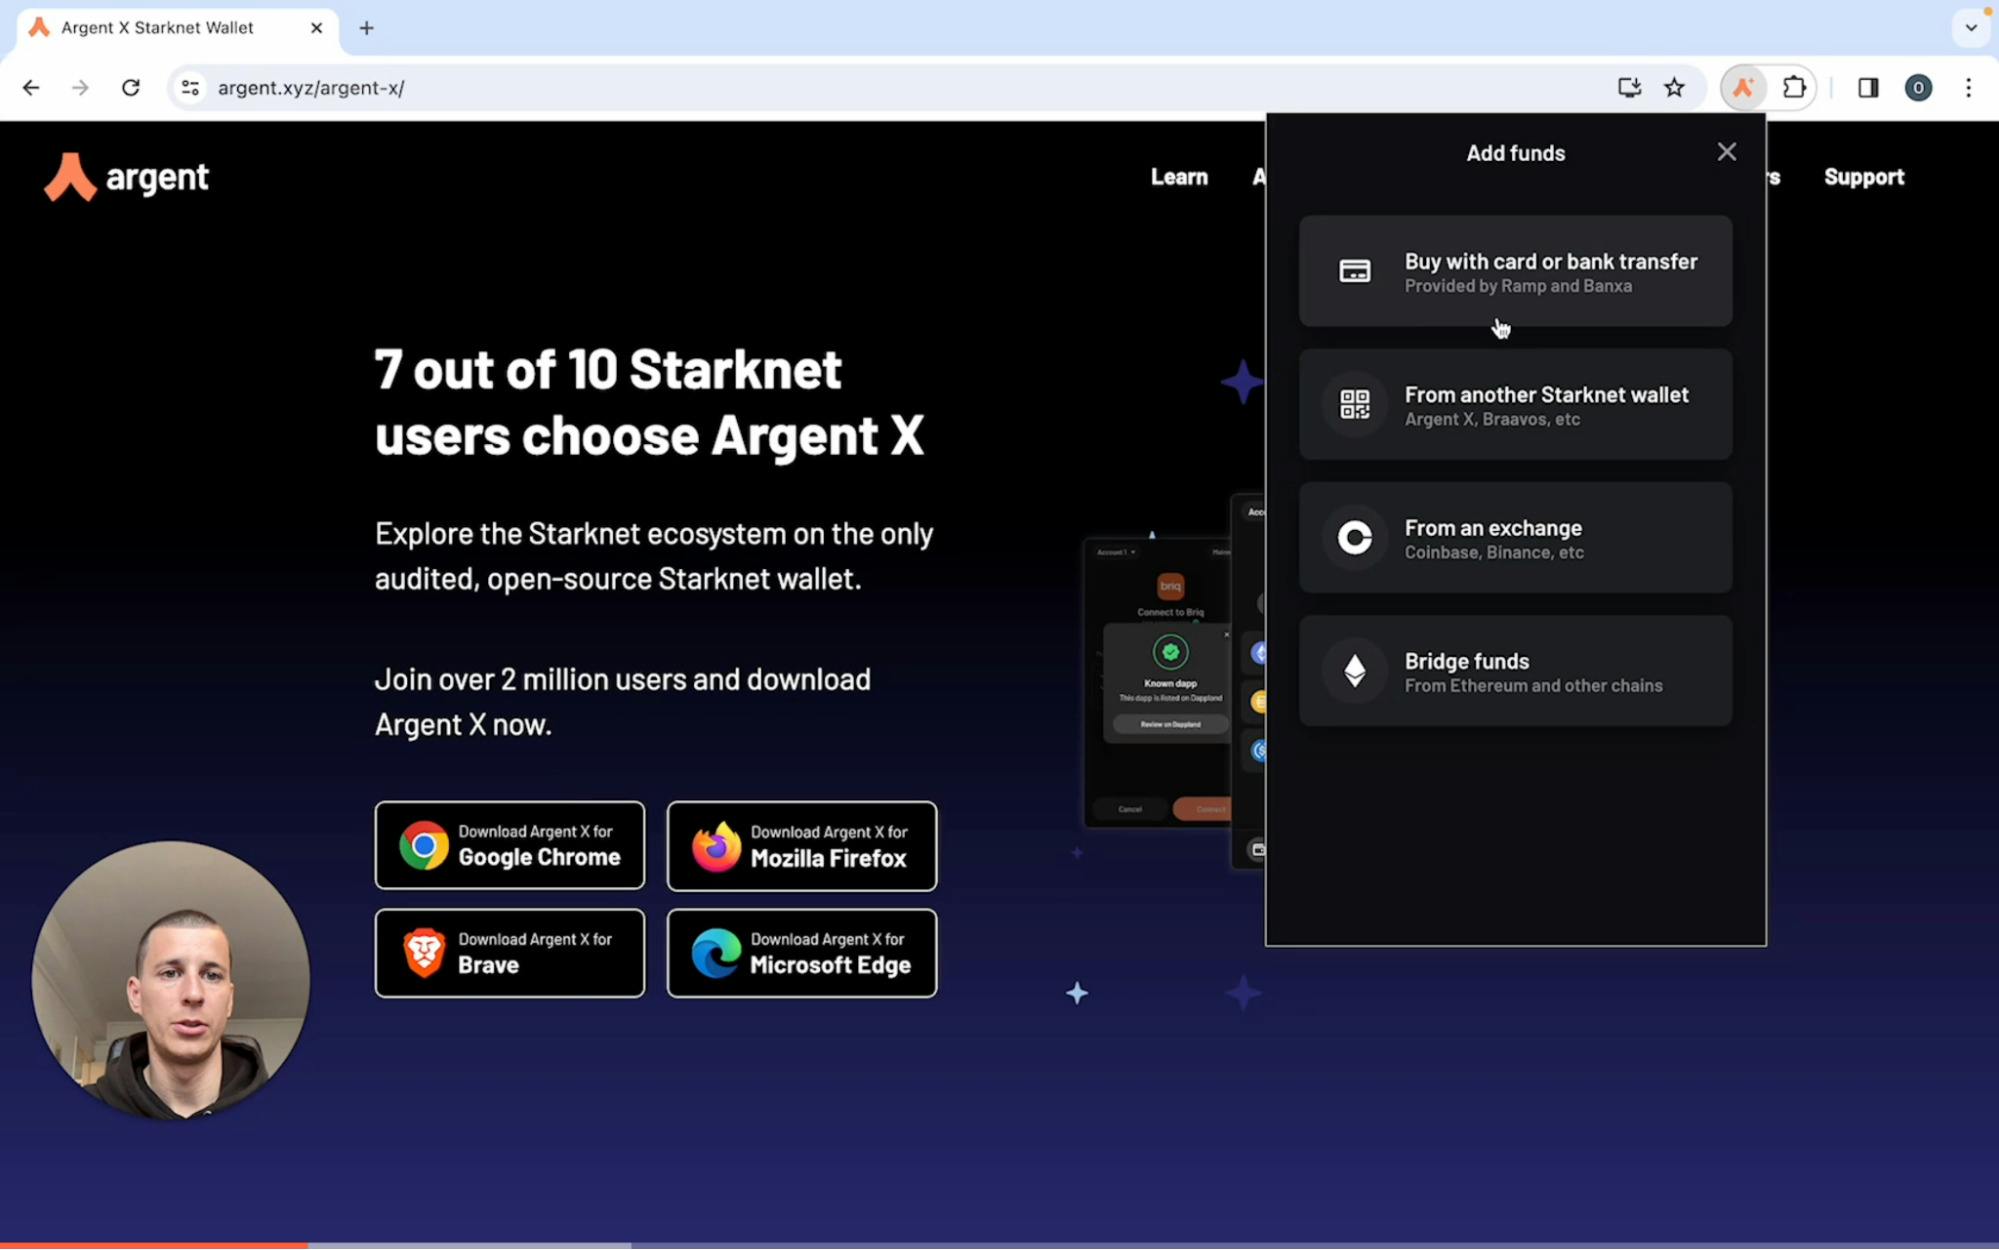Choose From another Starknet wallet option
The image size is (1999, 1250).
pyautogui.click(x=1515, y=404)
